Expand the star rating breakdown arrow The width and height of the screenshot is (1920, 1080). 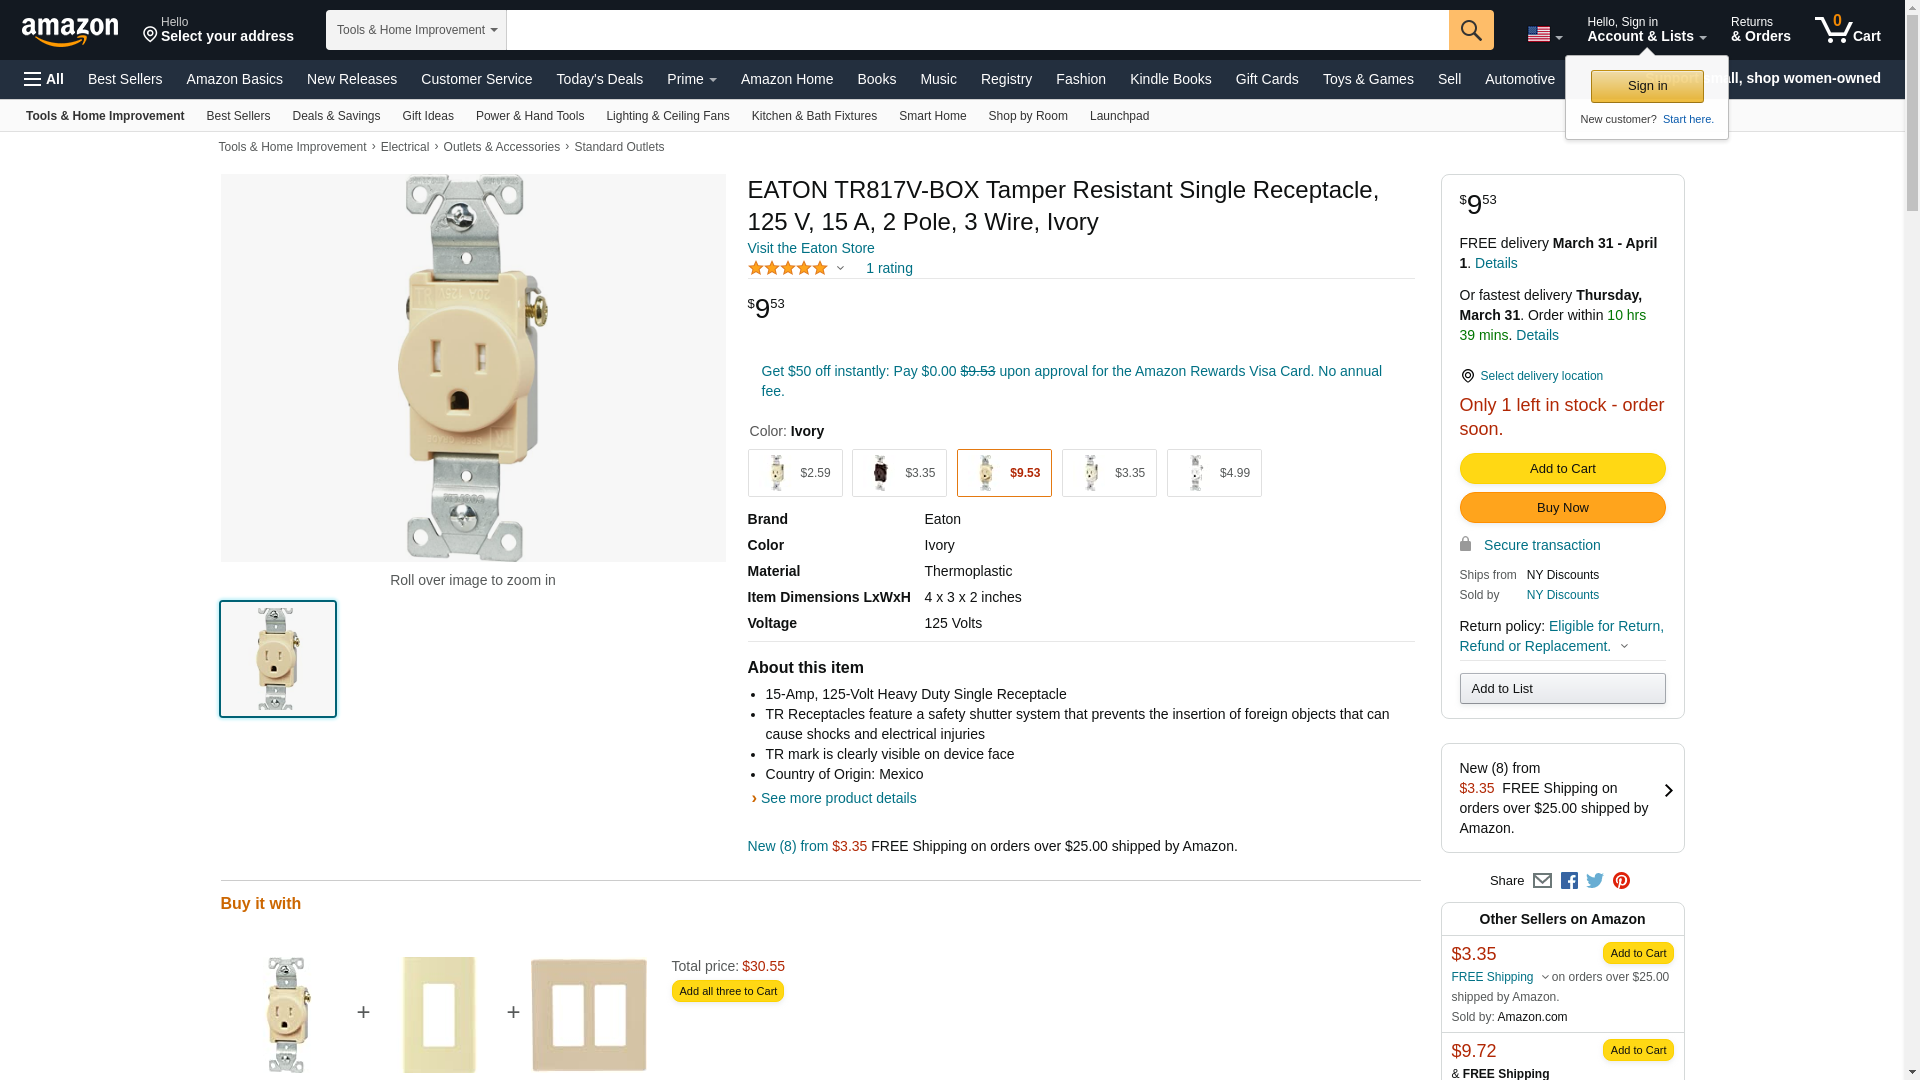[x=840, y=268]
